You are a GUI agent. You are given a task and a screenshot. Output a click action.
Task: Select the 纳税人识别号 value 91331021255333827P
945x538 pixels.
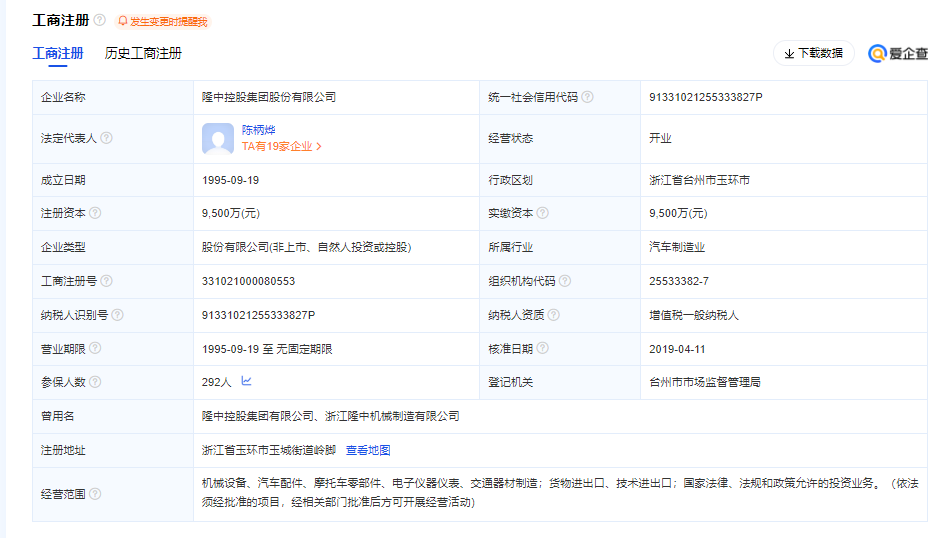click(x=259, y=315)
